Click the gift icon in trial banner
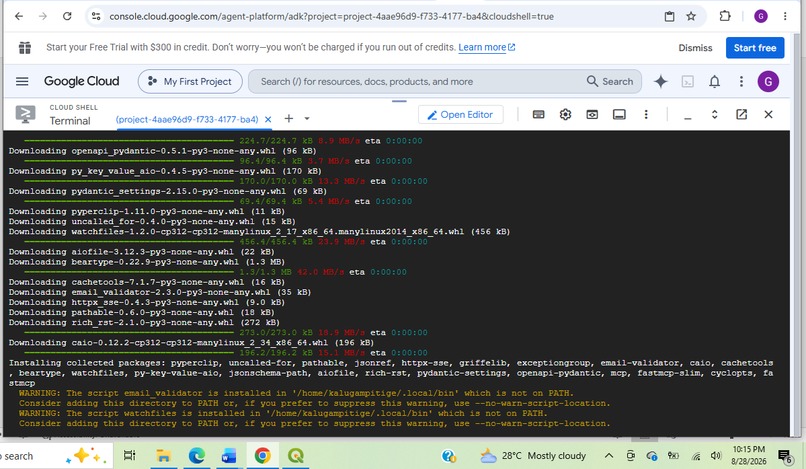 (x=25, y=47)
